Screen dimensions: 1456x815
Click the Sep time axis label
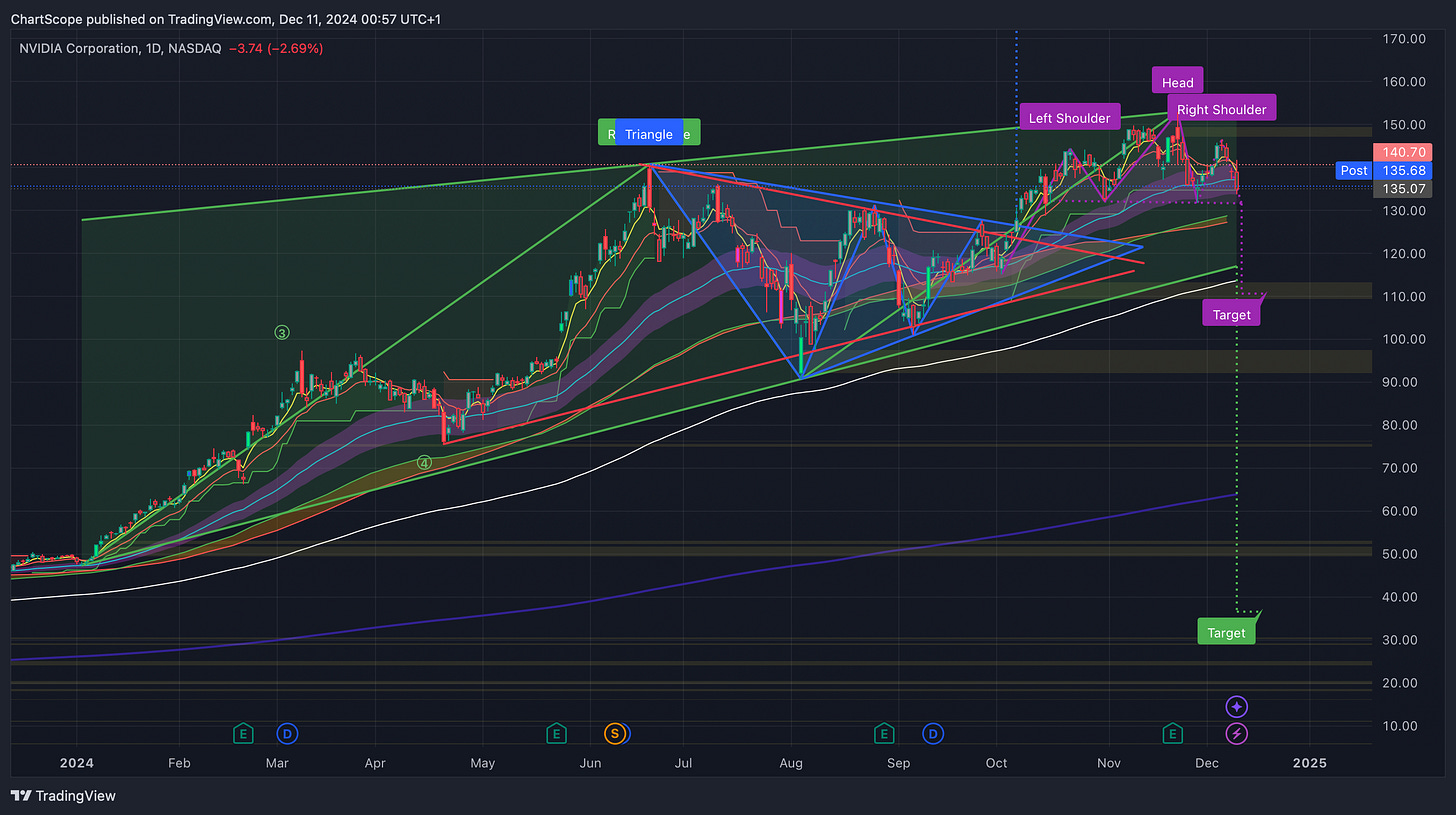pyautogui.click(x=899, y=763)
